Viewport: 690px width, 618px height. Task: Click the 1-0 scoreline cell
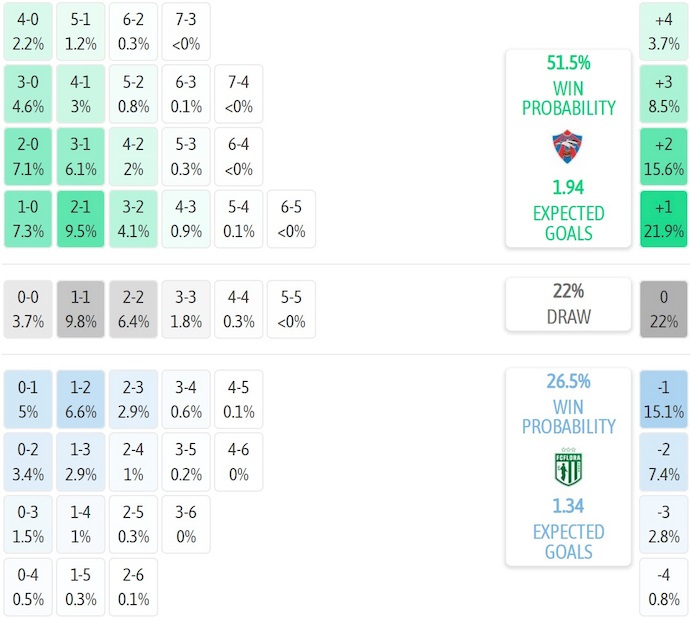pos(30,219)
